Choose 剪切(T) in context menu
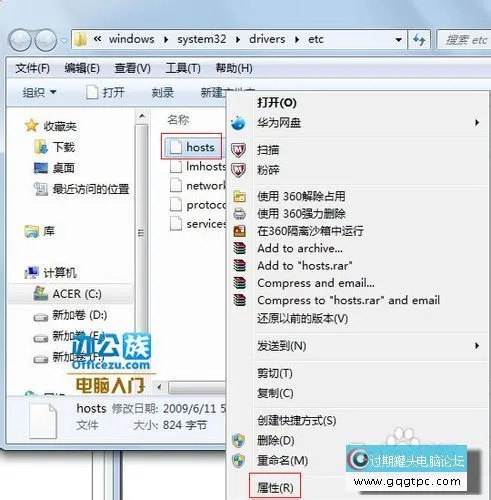Image resolution: width=491 pixels, height=500 pixels. click(275, 373)
